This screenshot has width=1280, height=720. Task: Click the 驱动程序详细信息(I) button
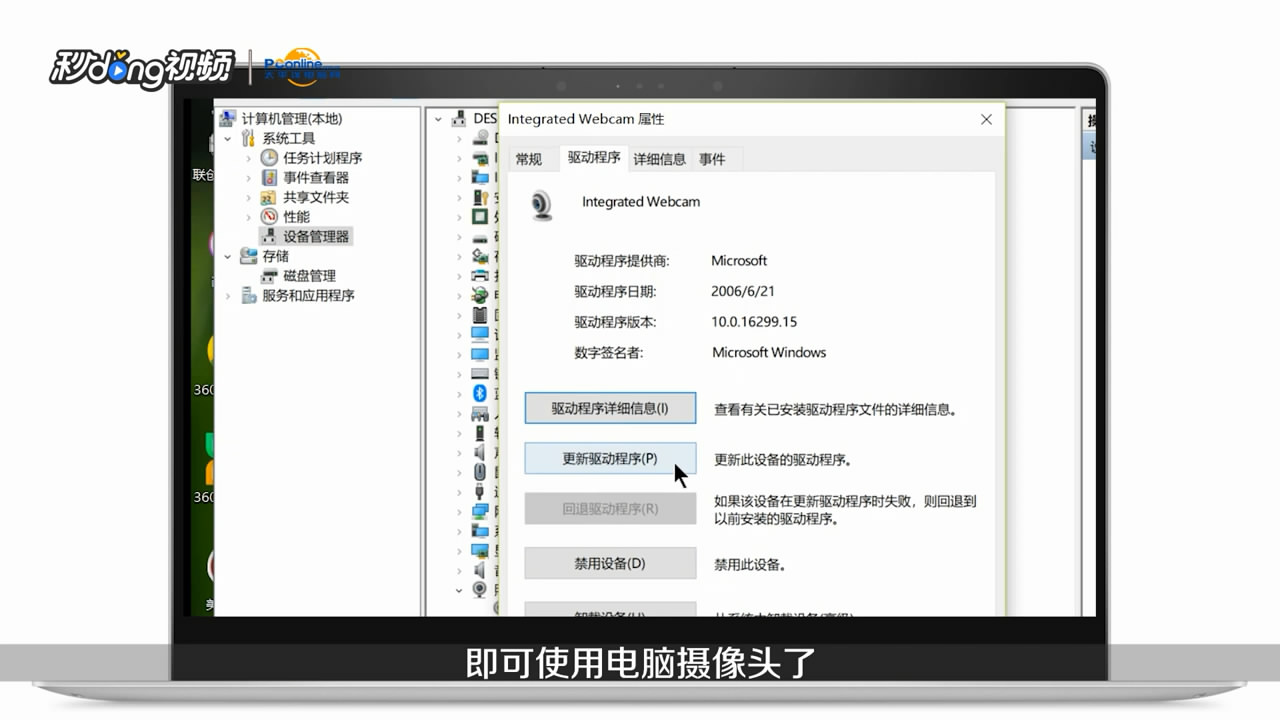(x=610, y=408)
